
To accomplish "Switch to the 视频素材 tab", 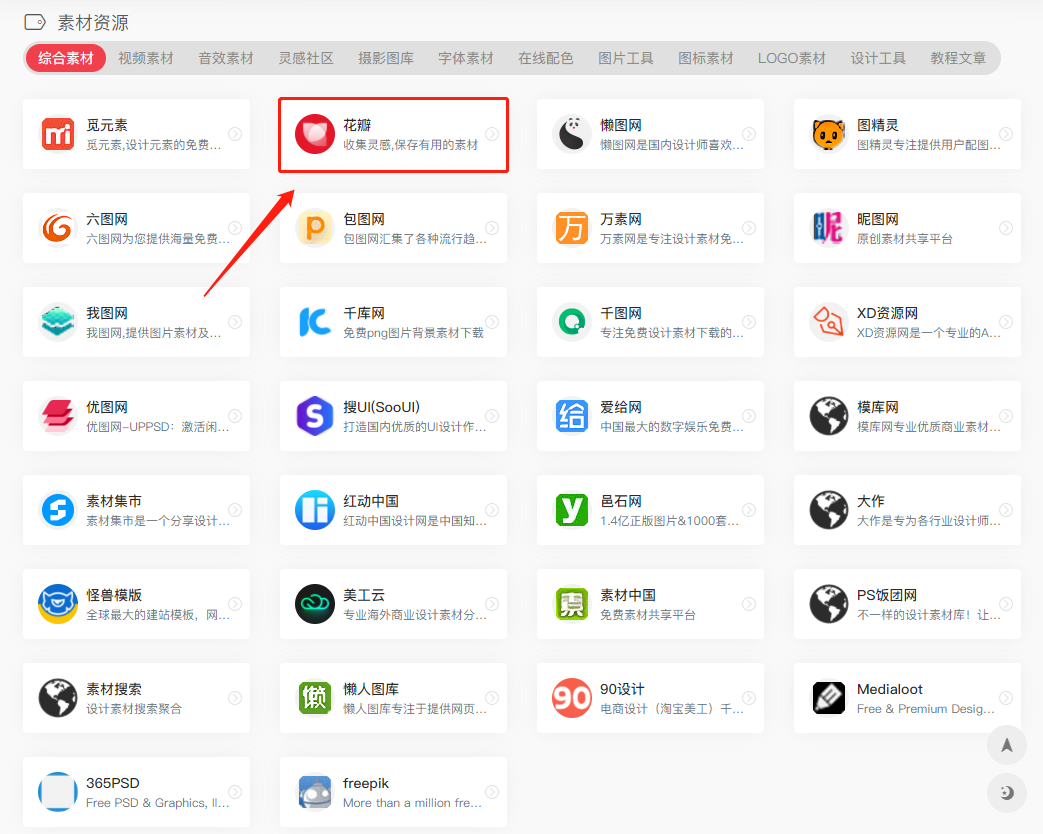I will click(146, 58).
